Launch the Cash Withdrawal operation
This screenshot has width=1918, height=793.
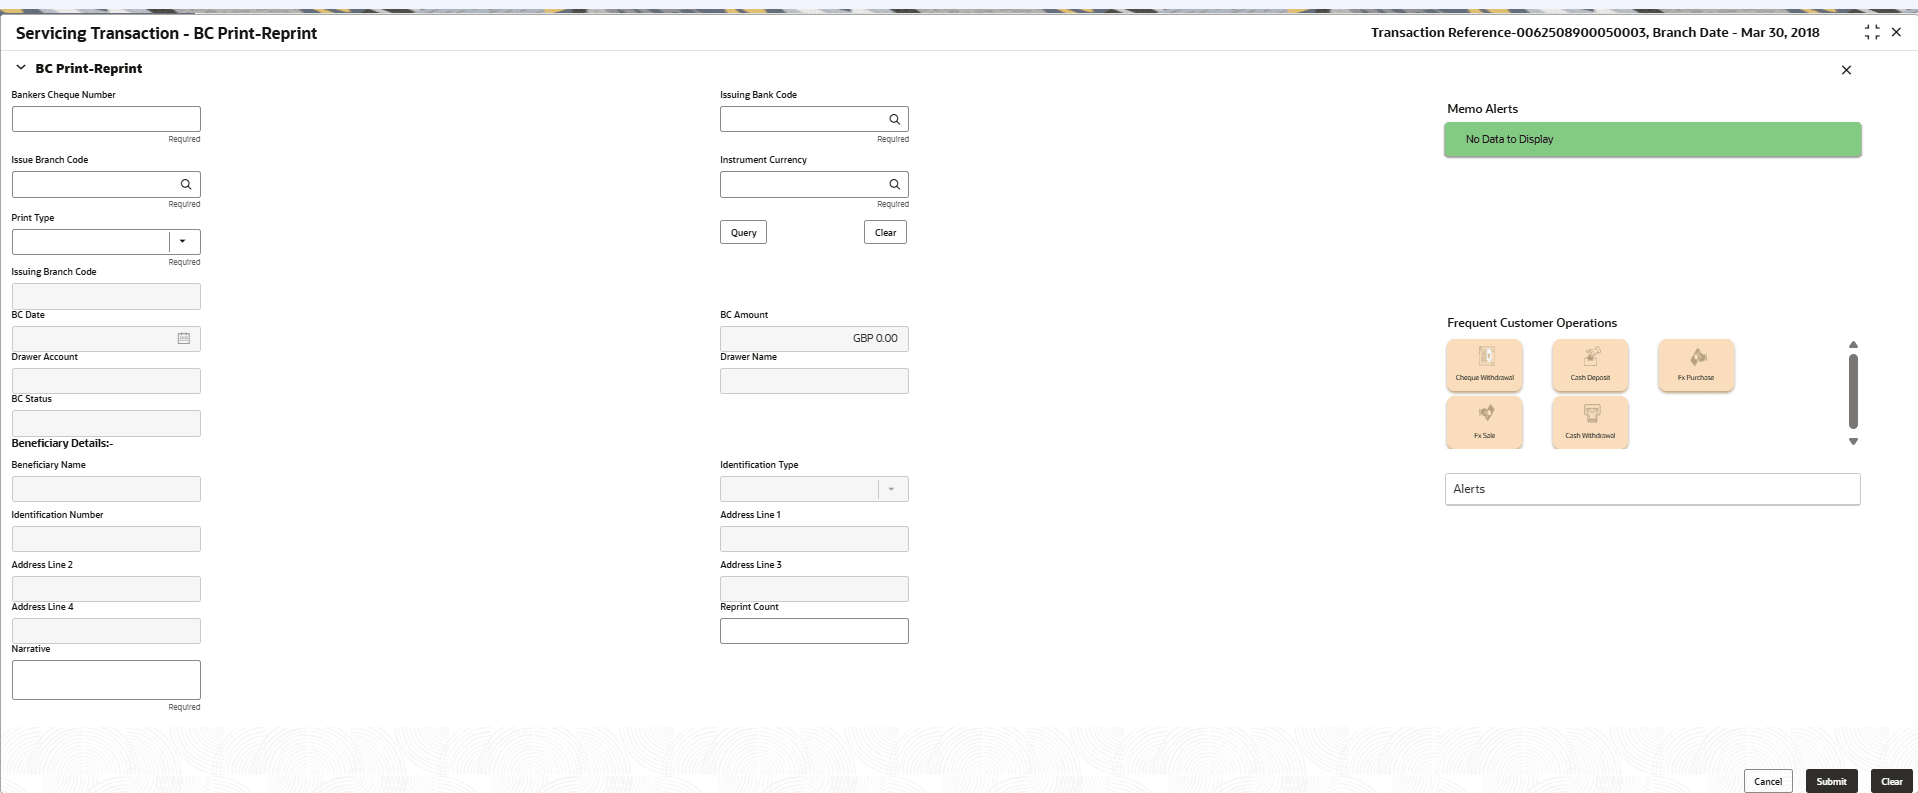click(1590, 422)
